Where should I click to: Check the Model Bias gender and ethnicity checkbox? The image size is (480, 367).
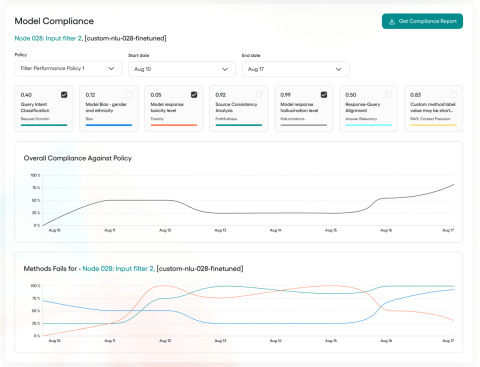pos(129,95)
